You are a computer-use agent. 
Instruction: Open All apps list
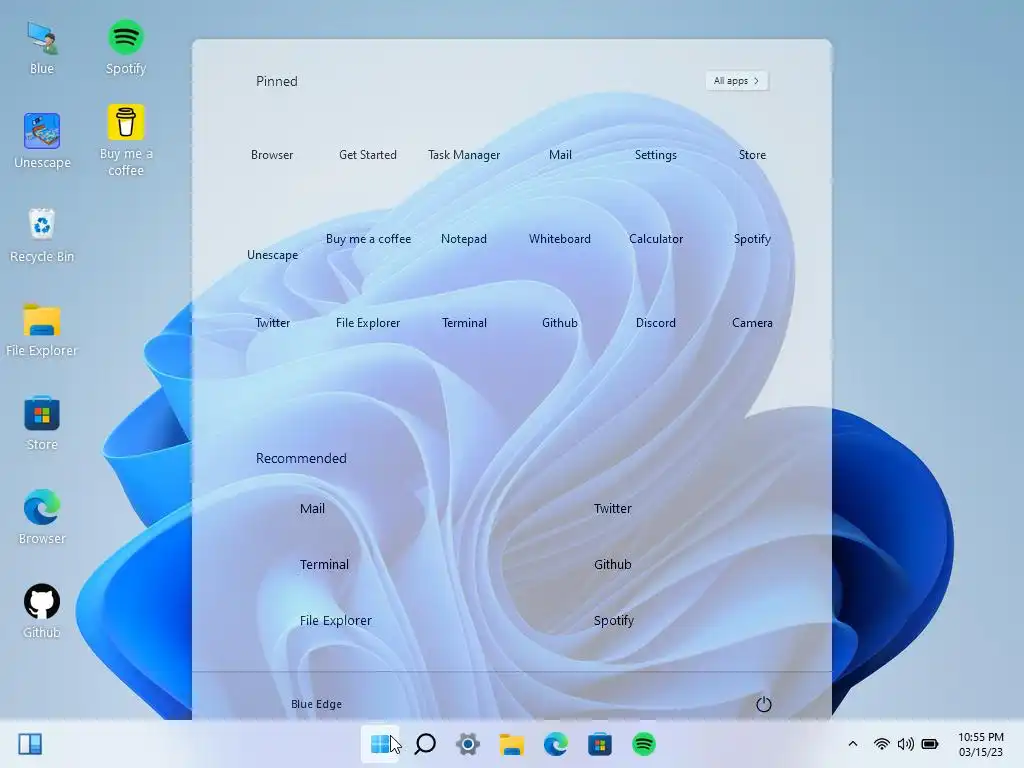pos(737,81)
